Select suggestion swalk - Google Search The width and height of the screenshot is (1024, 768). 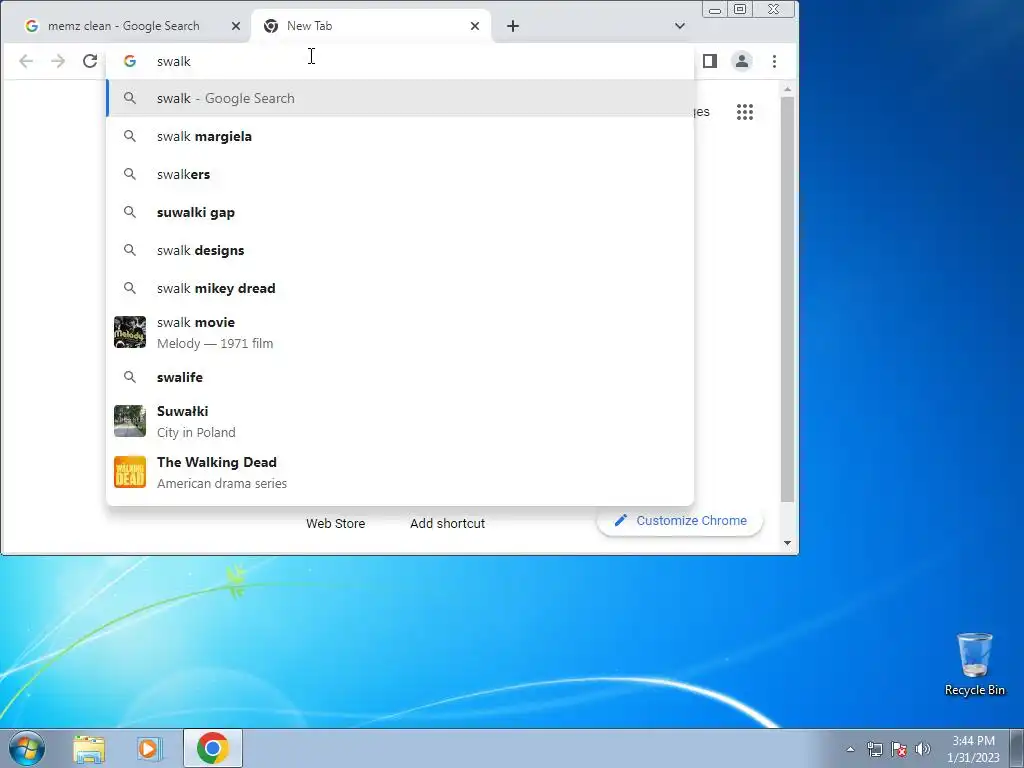(x=400, y=98)
